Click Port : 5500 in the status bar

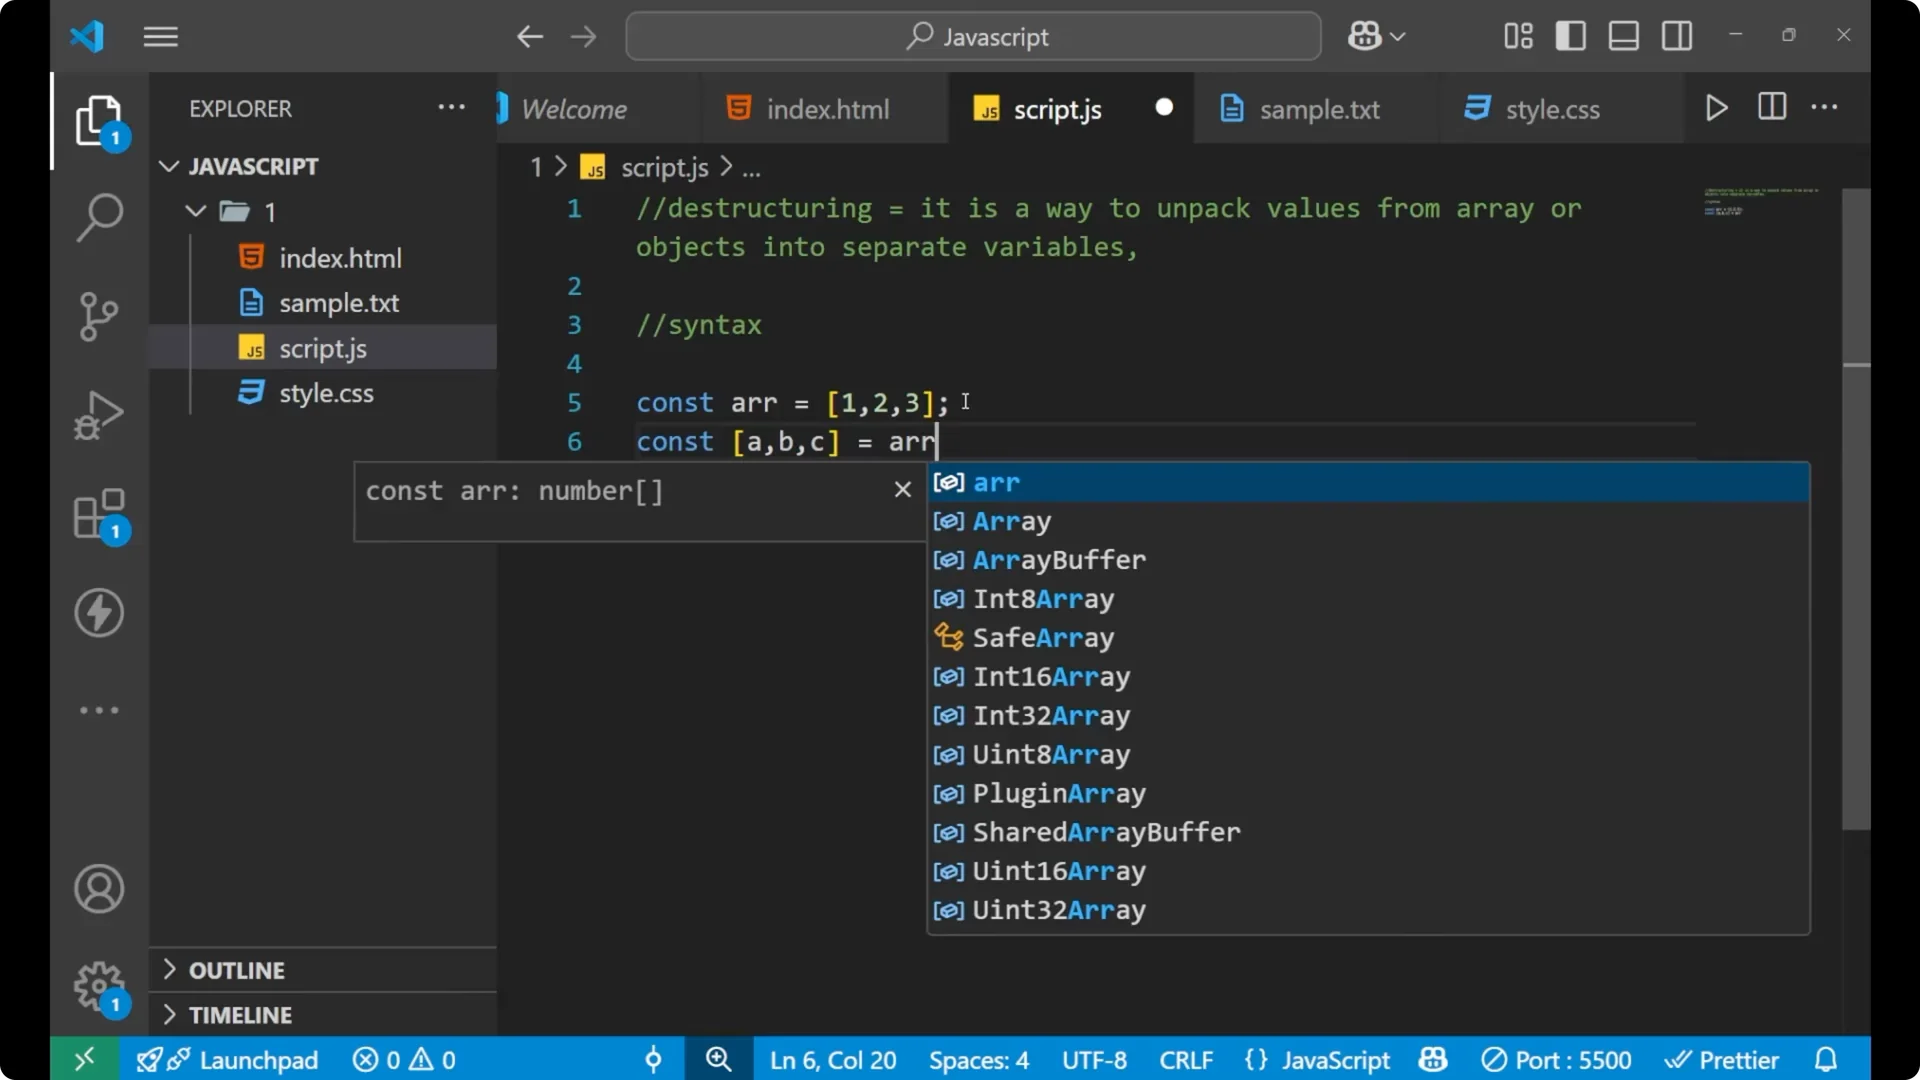[x=1556, y=1059]
